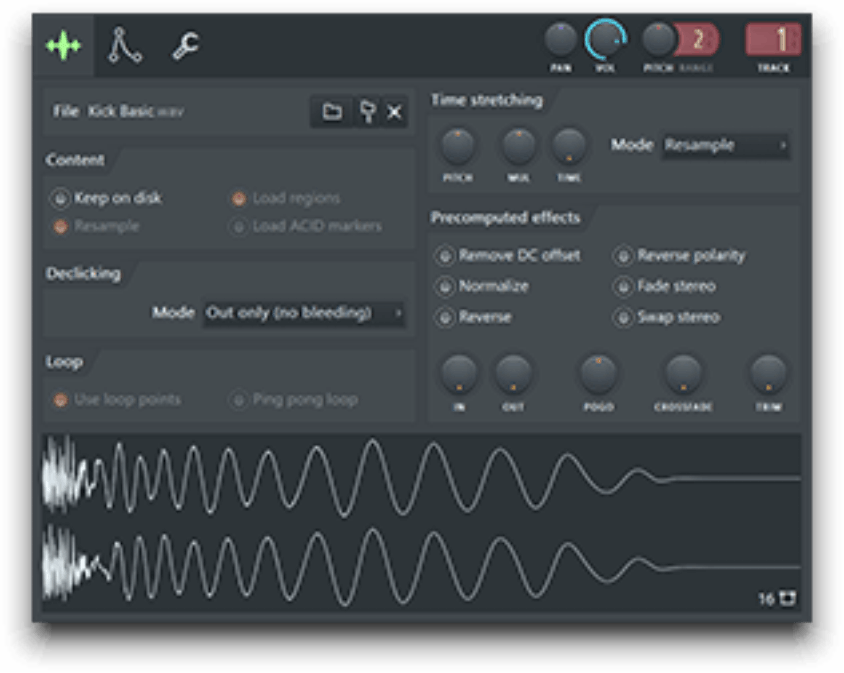Click Time stretching PITCH knob
Viewport: 844px width, 673px height.
pyautogui.click(x=458, y=146)
